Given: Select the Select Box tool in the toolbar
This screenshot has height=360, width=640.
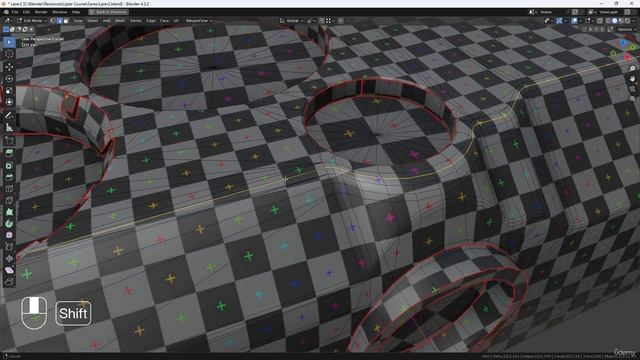Looking at the screenshot, I should pyautogui.click(x=9, y=42).
